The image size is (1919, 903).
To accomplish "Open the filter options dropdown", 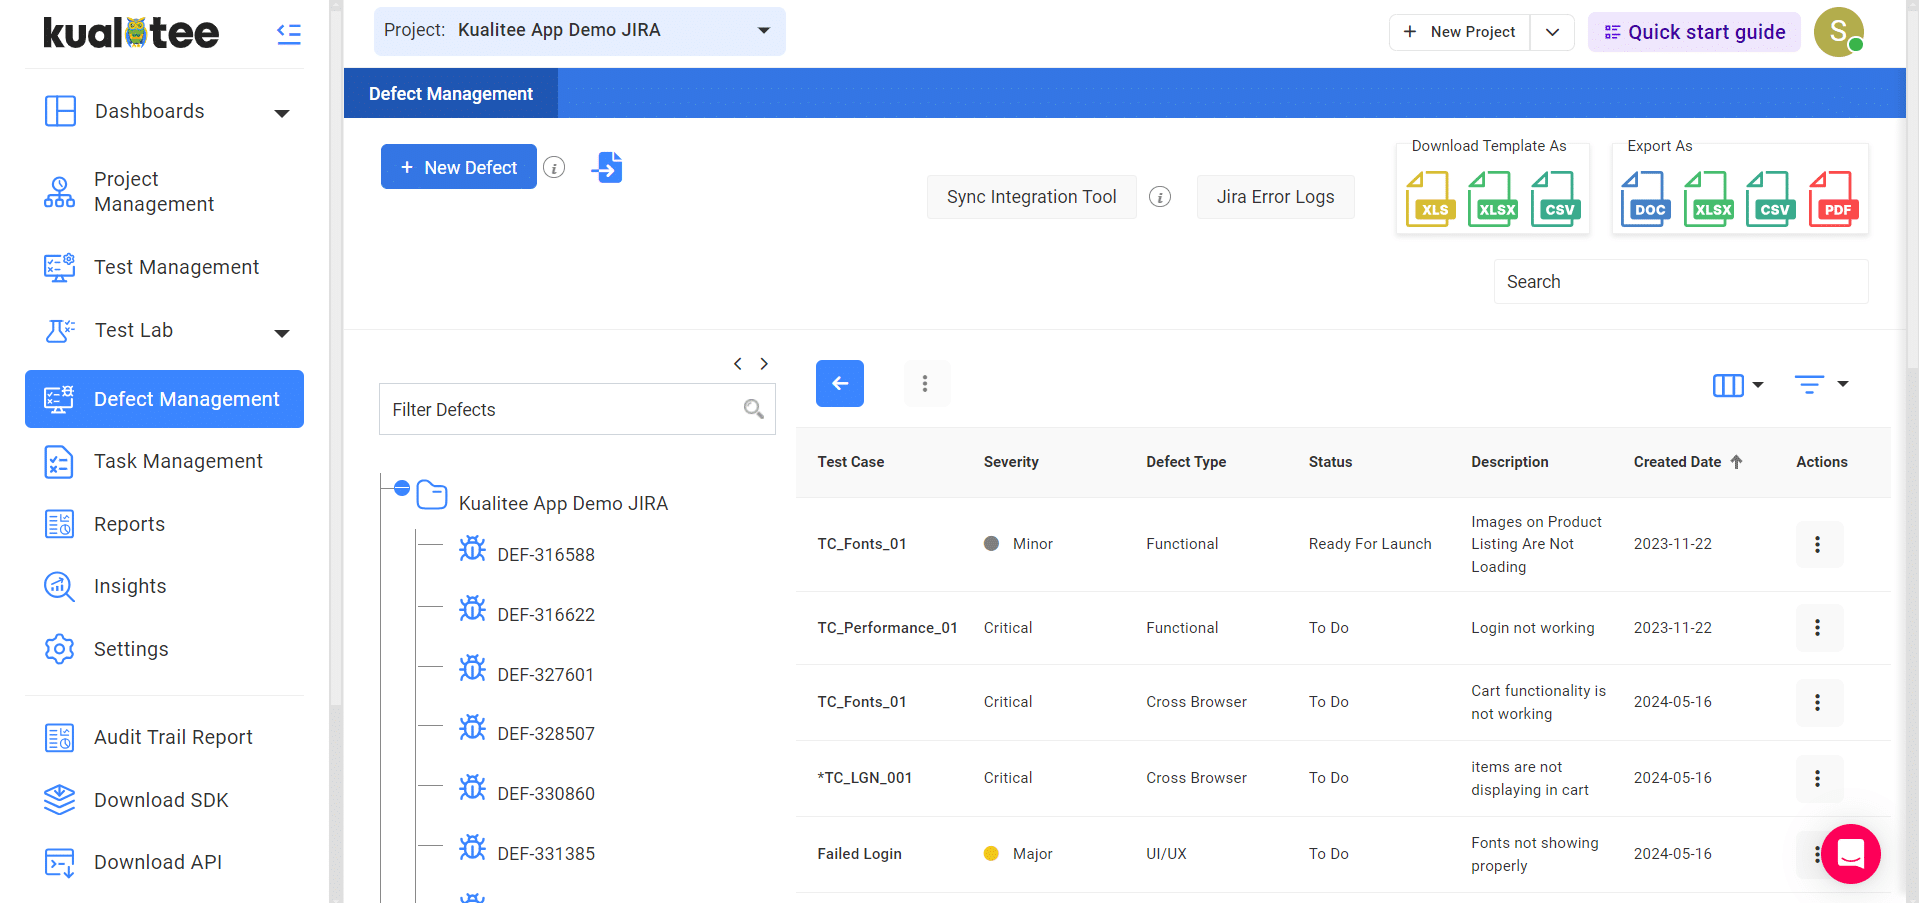I will tap(1821, 384).
